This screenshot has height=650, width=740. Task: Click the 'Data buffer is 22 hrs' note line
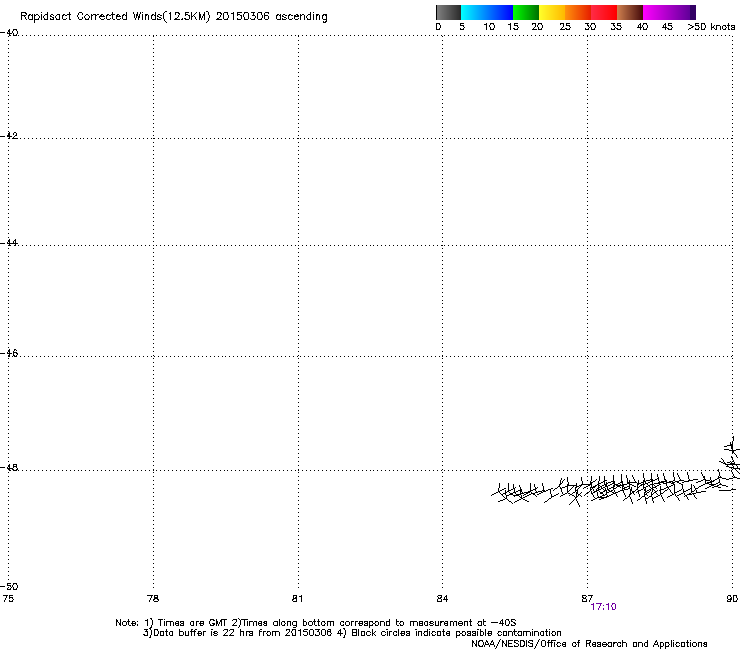pos(352,633)
